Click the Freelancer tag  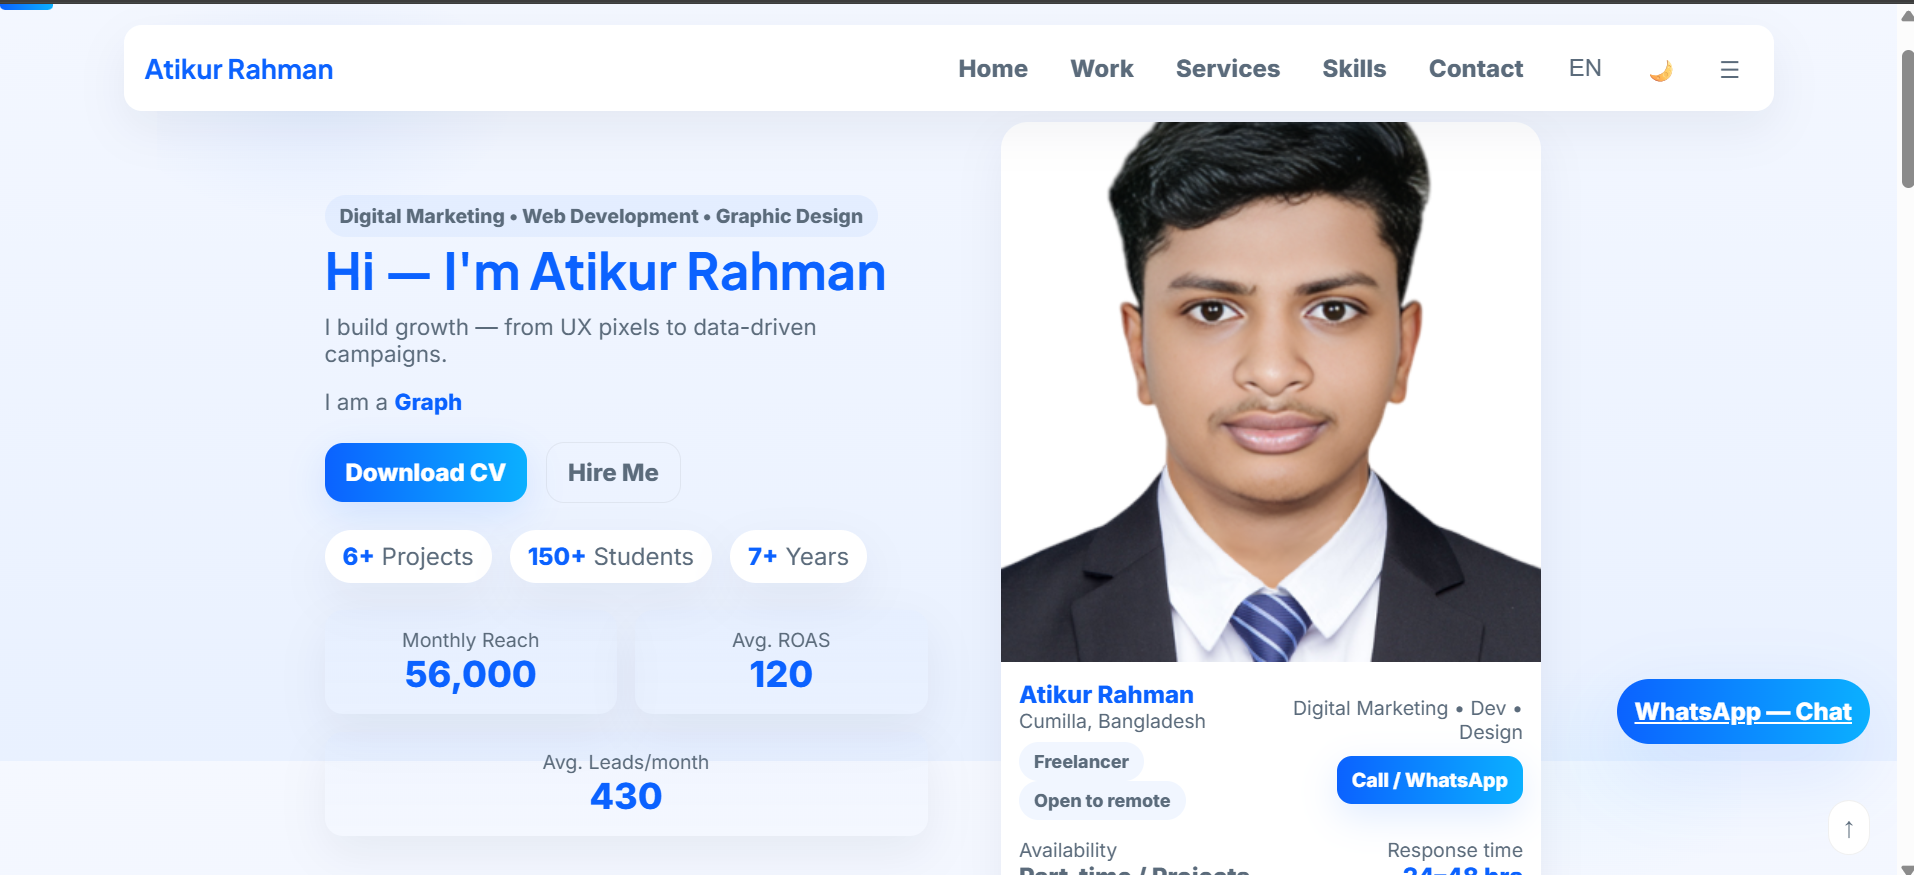1081,762
